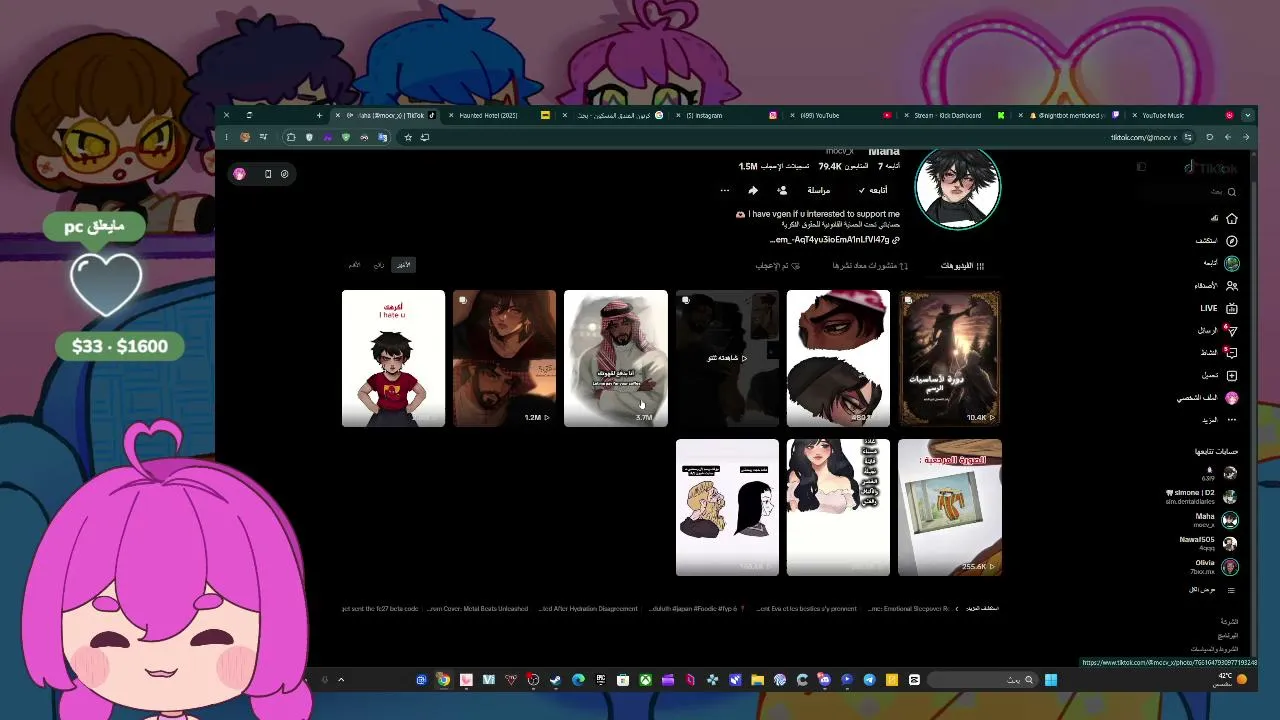Screen dimensions: 1280x720
Task: Open the profile bio link
Action: click(x=835, y=240)
